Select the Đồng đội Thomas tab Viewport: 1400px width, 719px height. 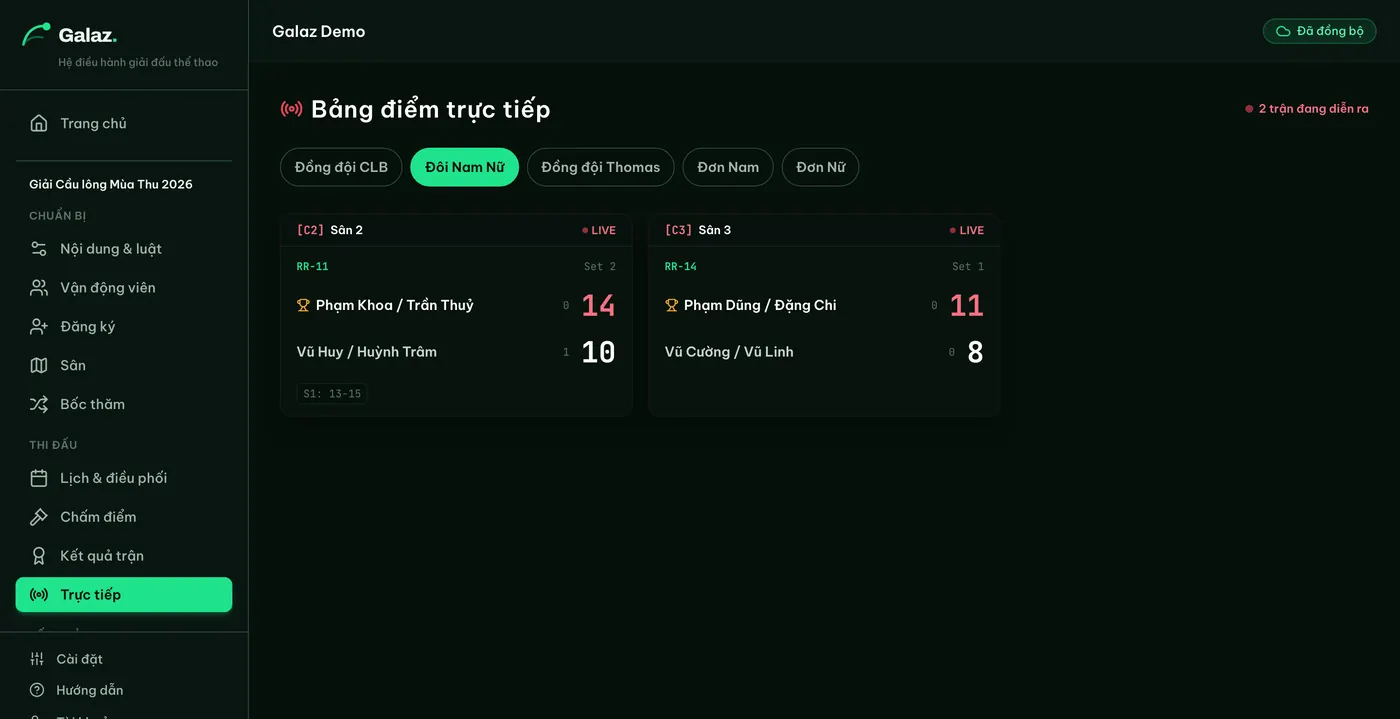click(601, 167)
